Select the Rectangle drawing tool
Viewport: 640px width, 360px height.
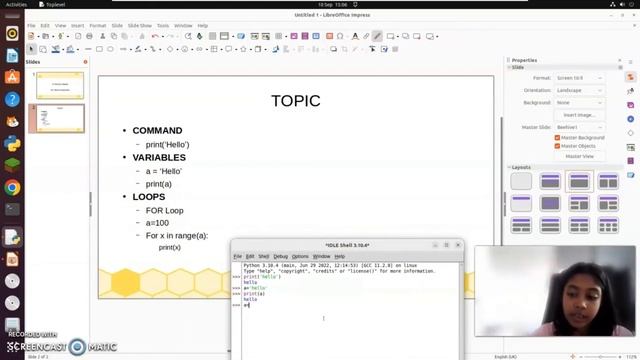point(99,49)
